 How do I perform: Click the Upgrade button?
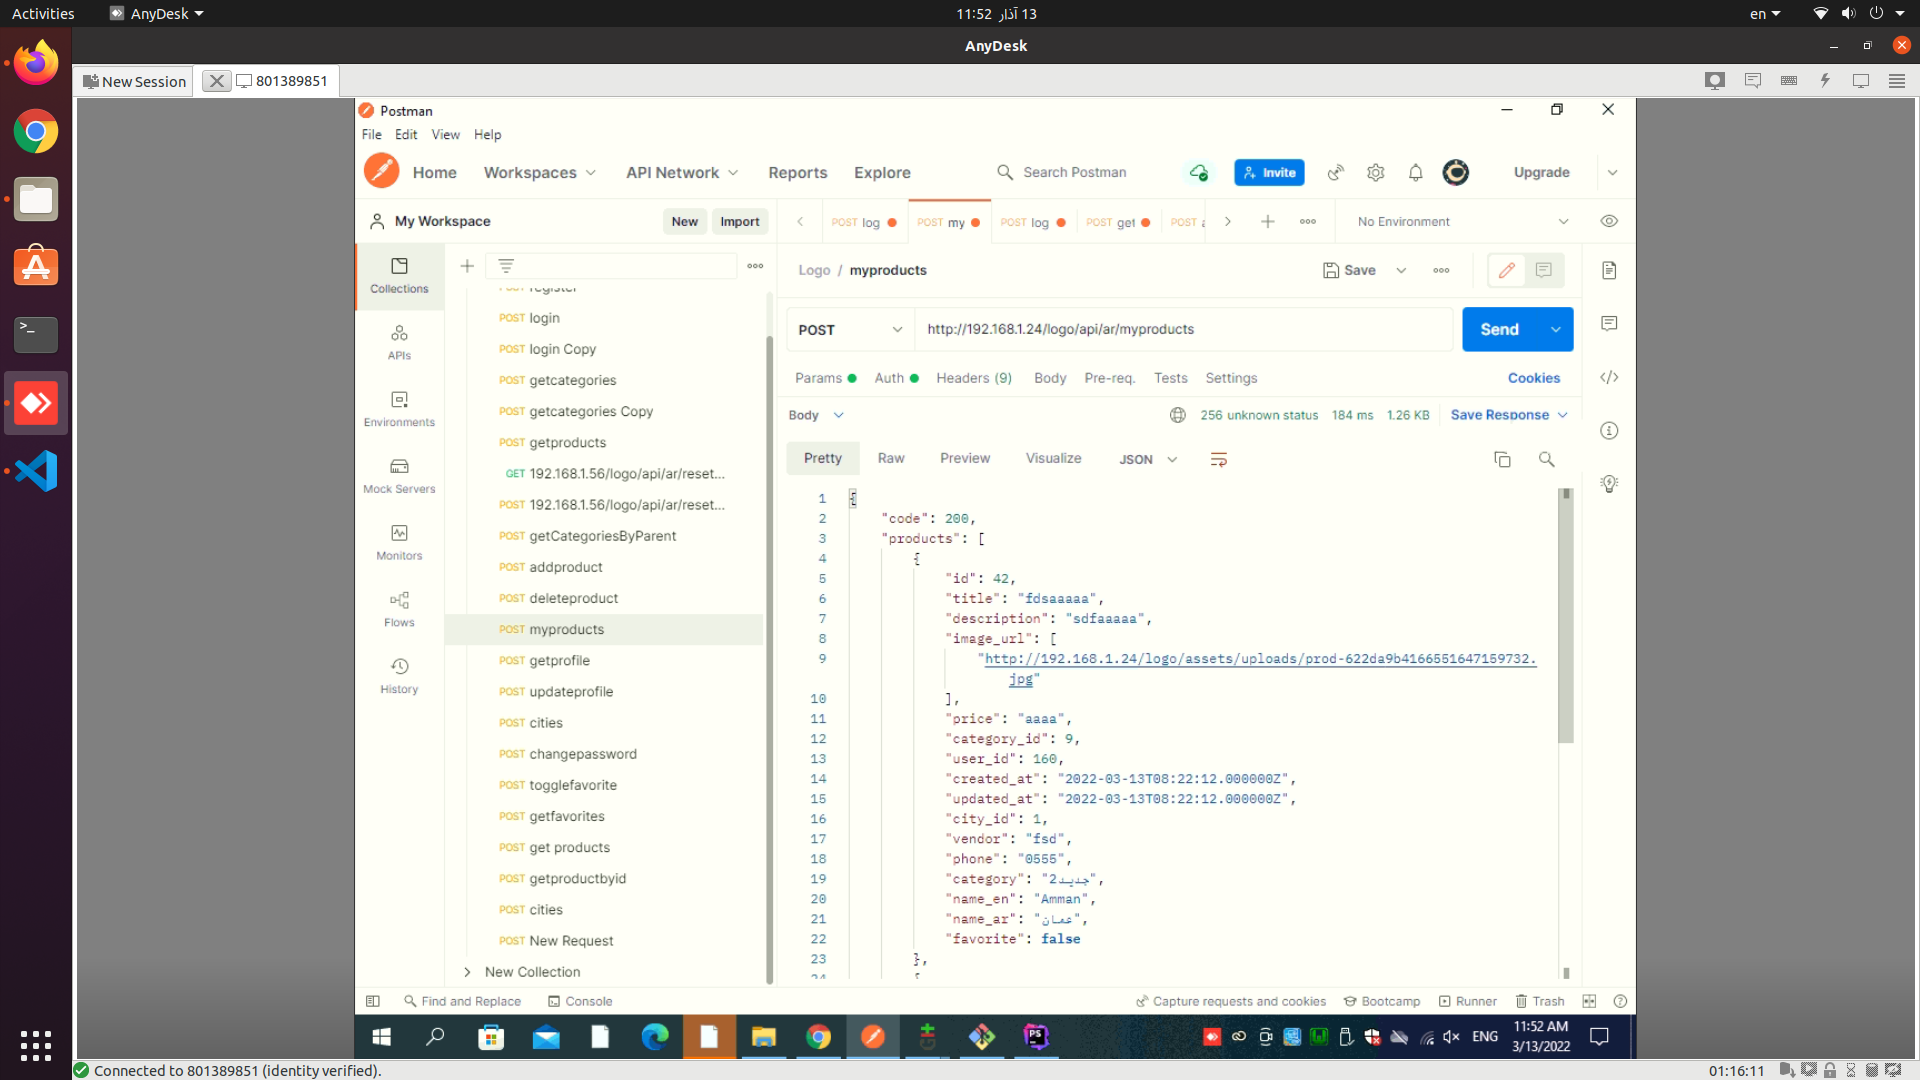pos(1542,172)
